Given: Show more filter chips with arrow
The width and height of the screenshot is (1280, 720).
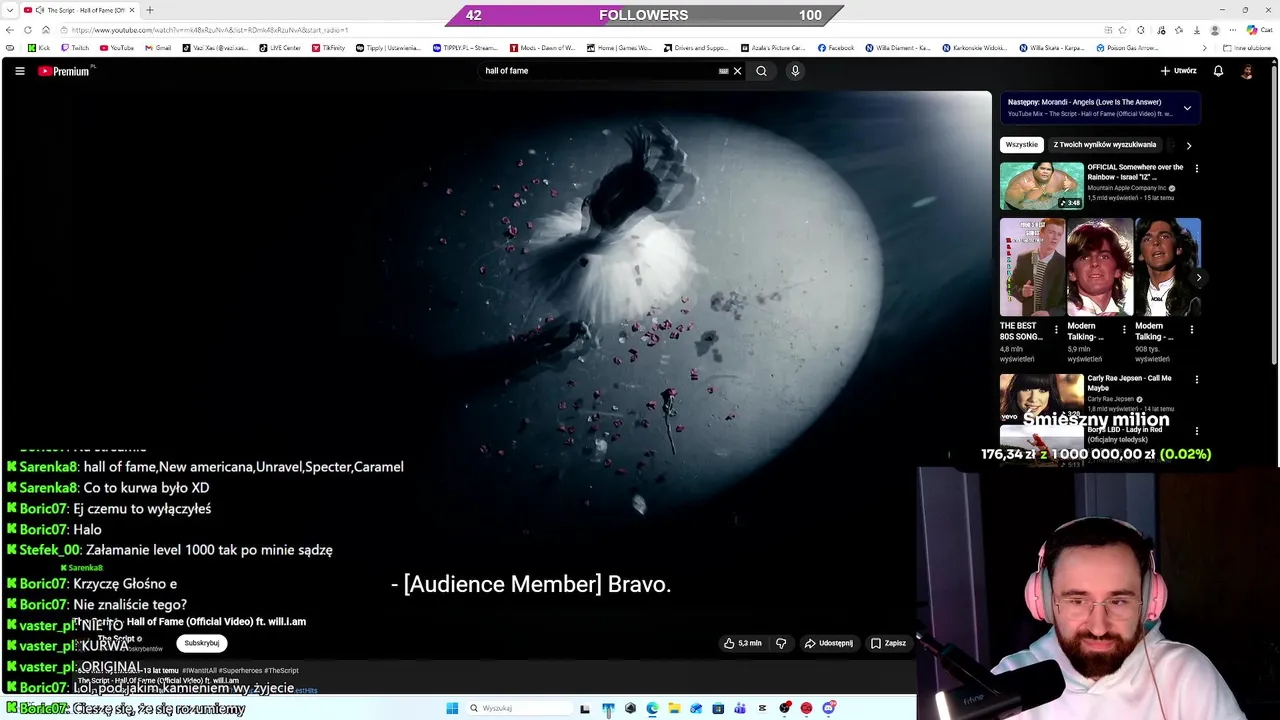Looking at the screenshot, I should (1189, 145).
